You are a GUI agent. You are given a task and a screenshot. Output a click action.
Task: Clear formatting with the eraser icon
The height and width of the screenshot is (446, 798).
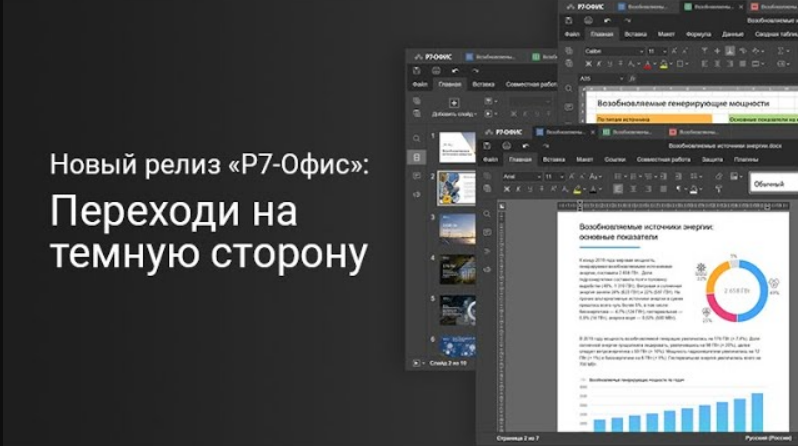[x=719, y=176]
